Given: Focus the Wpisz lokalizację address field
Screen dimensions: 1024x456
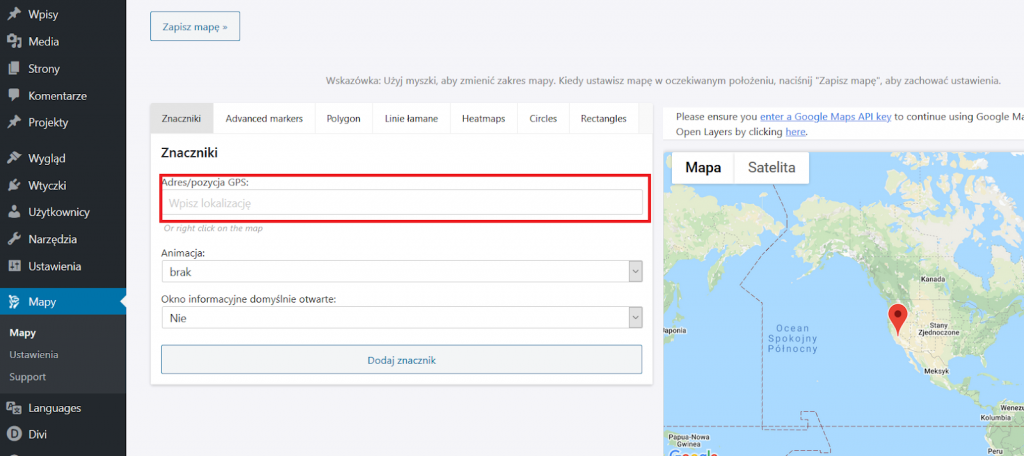Looking at the screenshot, I should tap(402, 203).
